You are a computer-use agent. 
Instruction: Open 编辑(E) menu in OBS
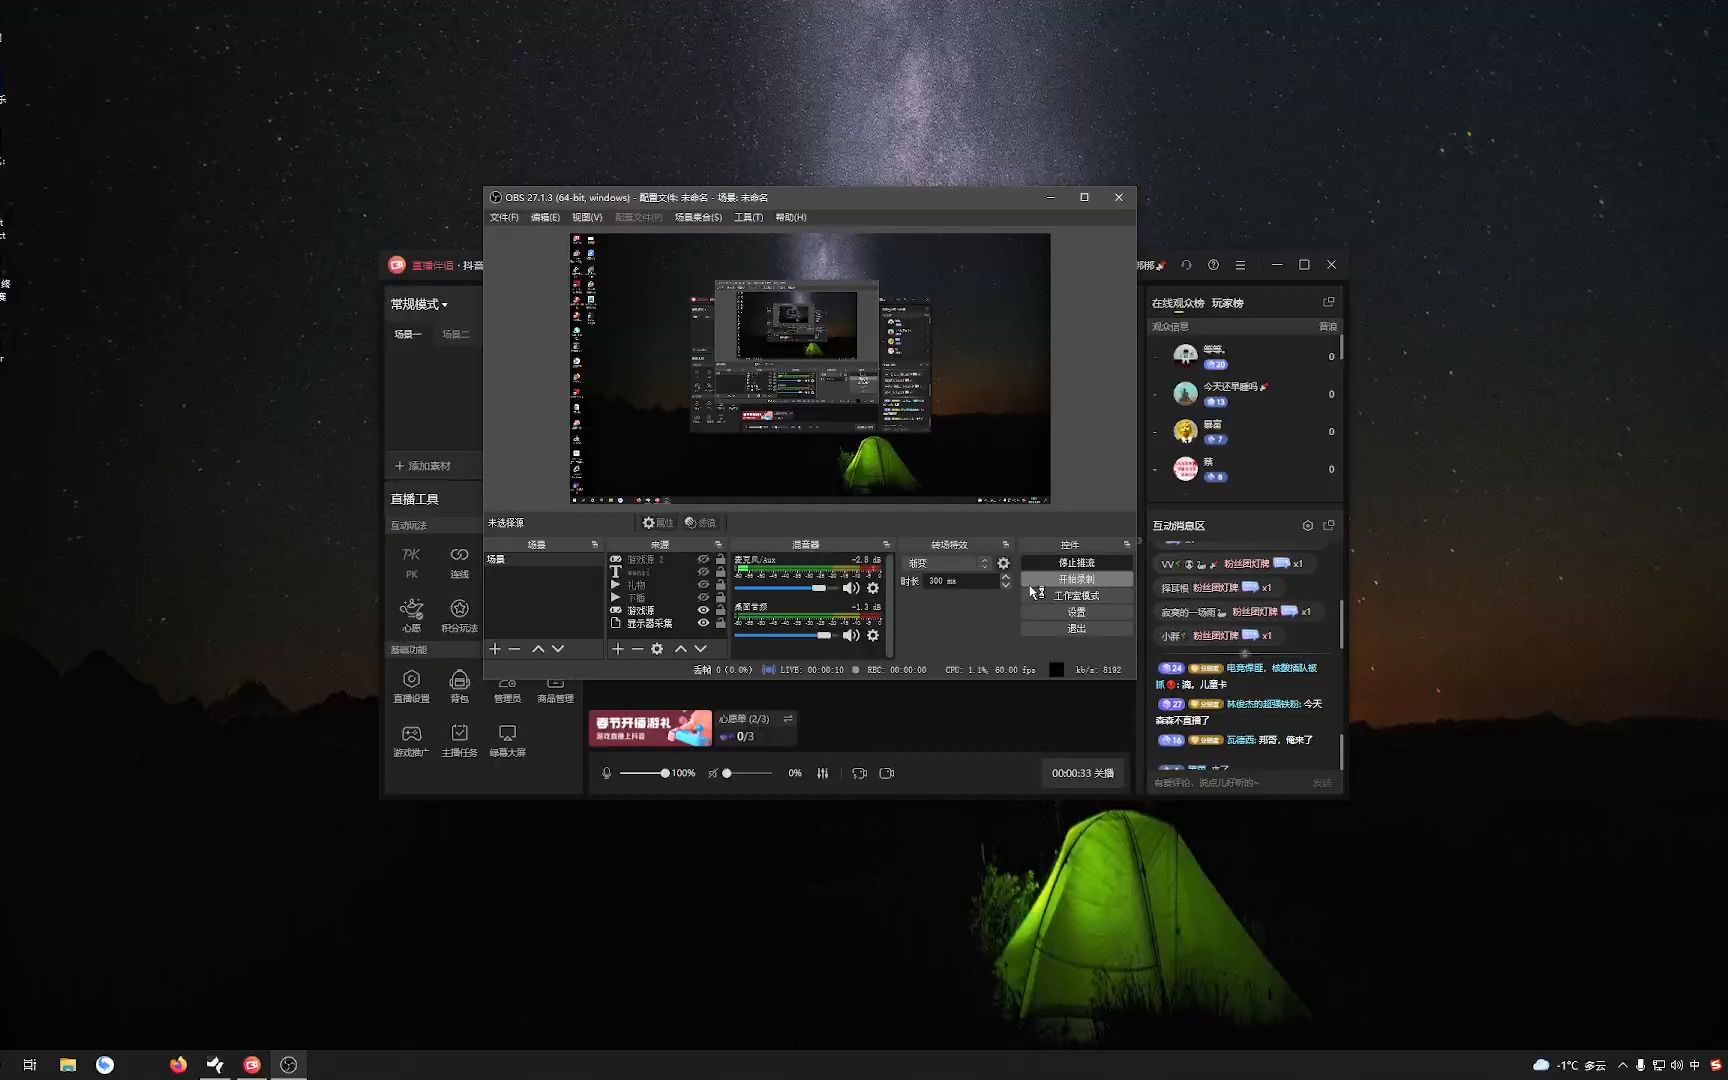pos(545,217)
